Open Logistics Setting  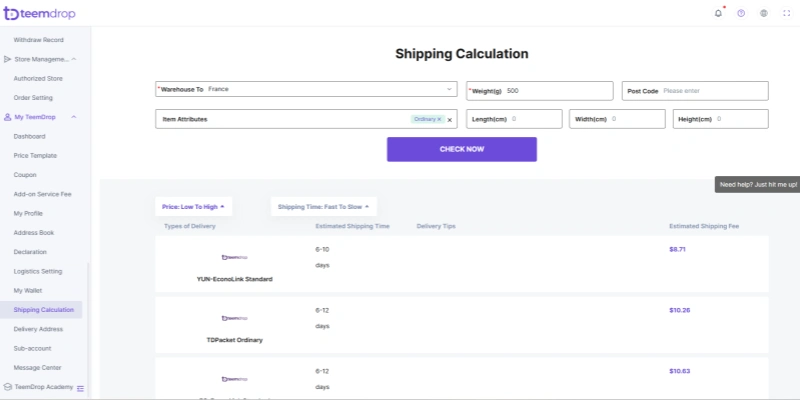38,271
